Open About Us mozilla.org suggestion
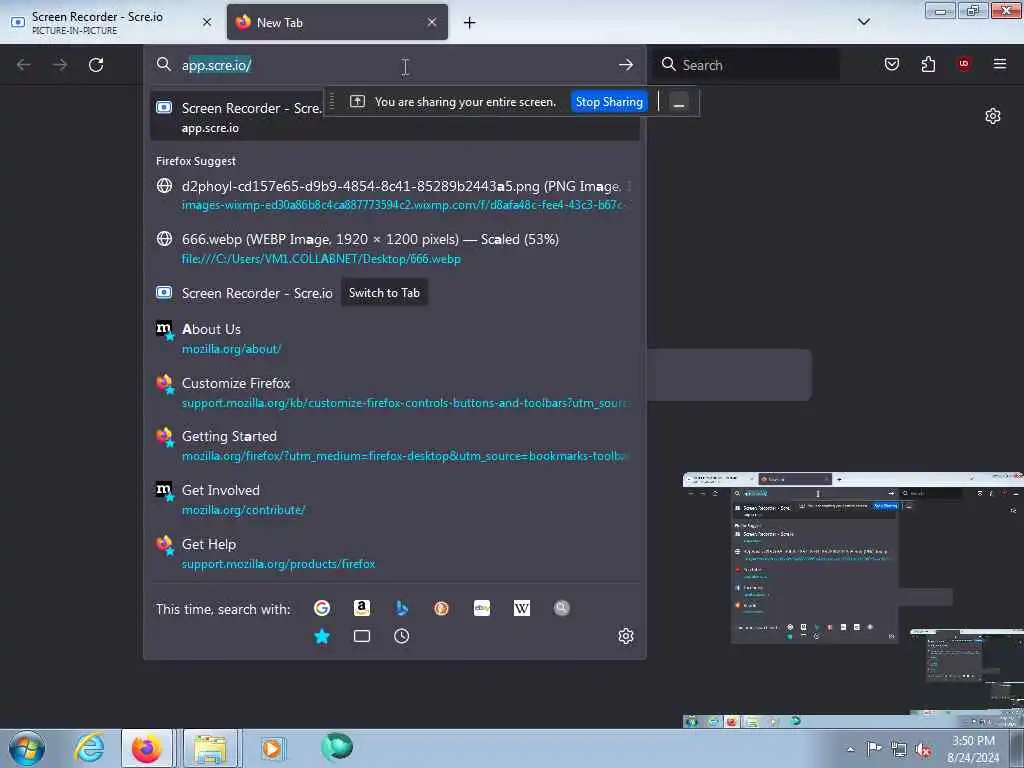The width and height of the screenshot is (1024, 768). [x=394, y=338]
